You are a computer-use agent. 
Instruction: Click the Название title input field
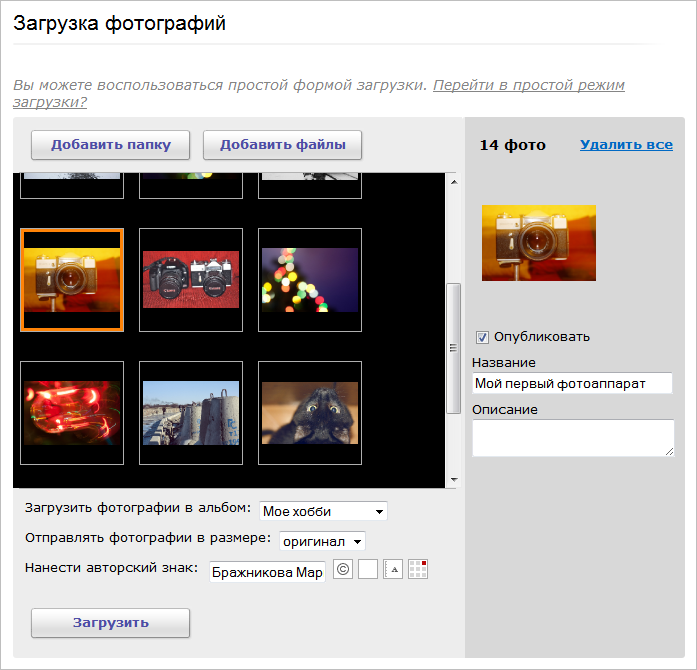pos(572,383)
